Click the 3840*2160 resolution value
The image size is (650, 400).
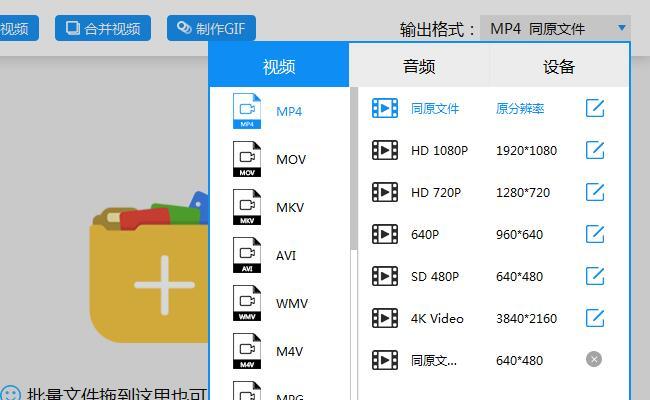[526, 319]
